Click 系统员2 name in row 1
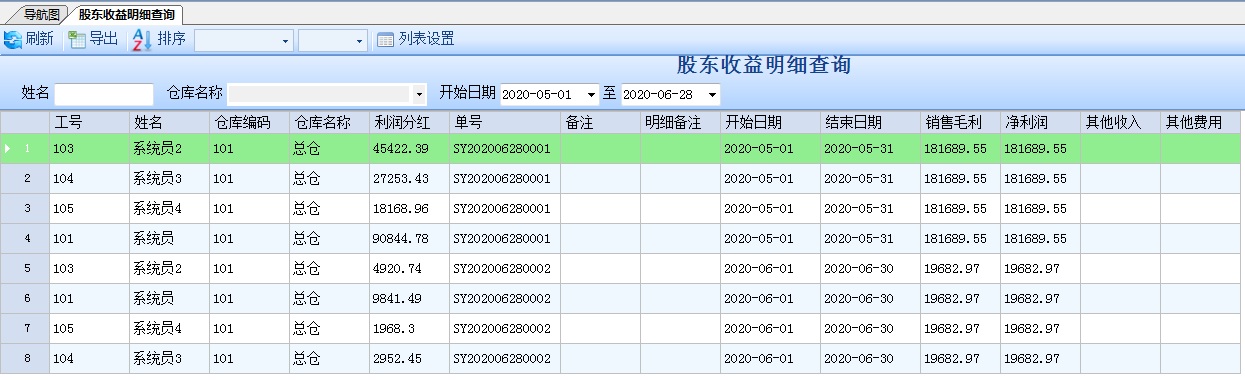 tap(158, 148)
